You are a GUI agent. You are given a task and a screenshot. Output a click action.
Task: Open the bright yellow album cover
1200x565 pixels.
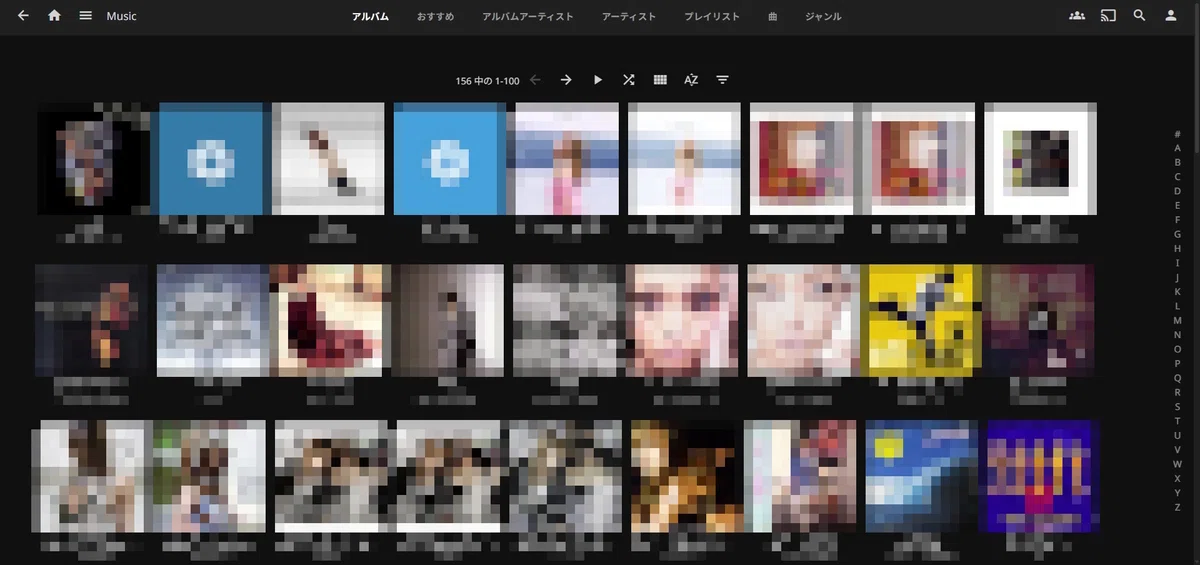tap(922, 320)
